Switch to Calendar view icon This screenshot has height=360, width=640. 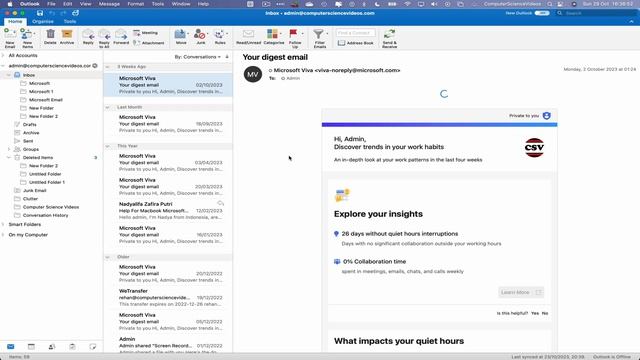coord(31,347)
